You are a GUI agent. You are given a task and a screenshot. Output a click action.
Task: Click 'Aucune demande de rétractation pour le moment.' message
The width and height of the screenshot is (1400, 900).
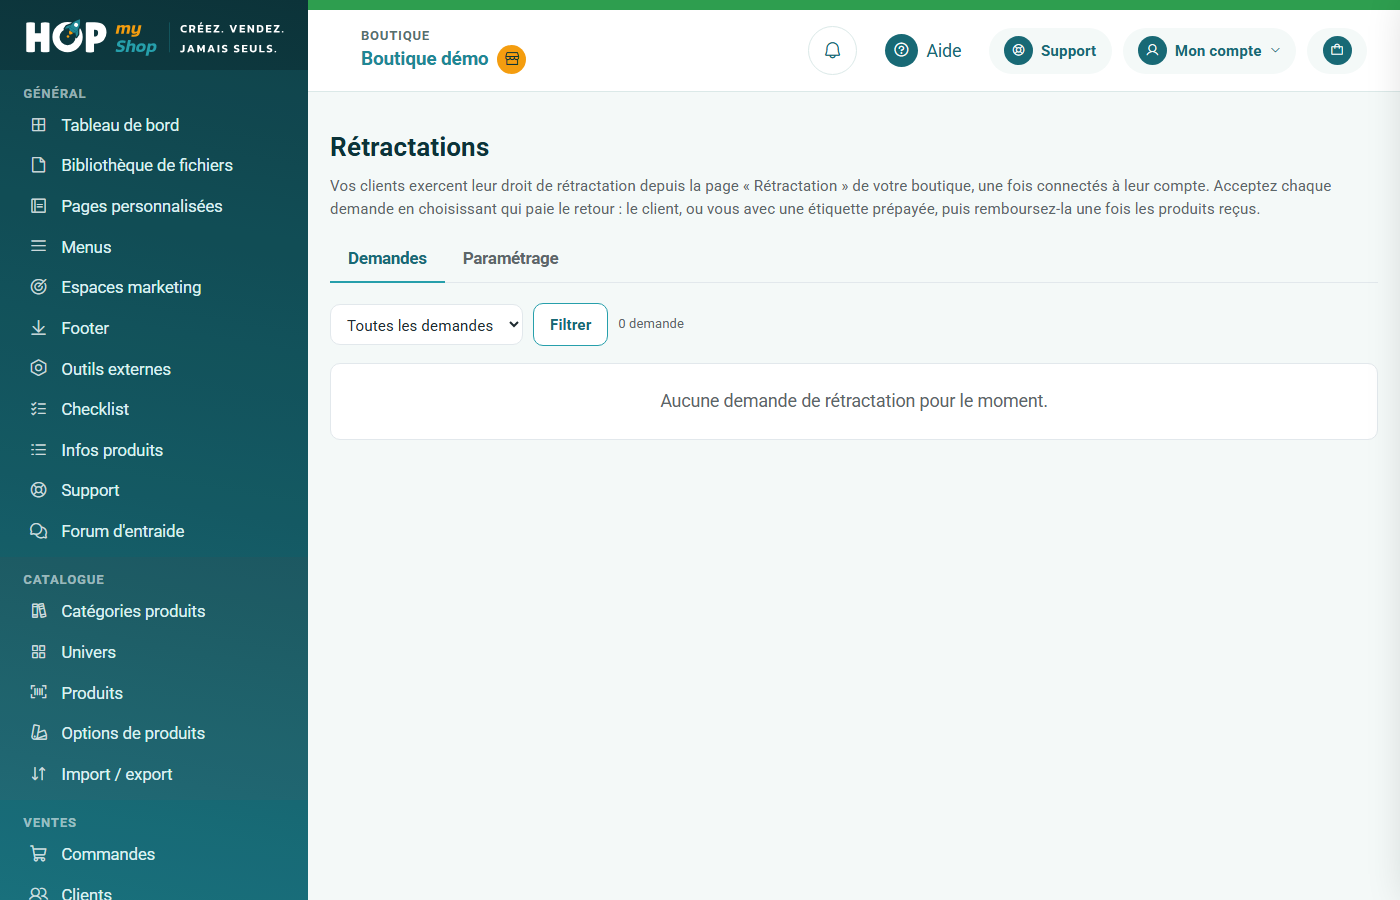coord(854,401)
